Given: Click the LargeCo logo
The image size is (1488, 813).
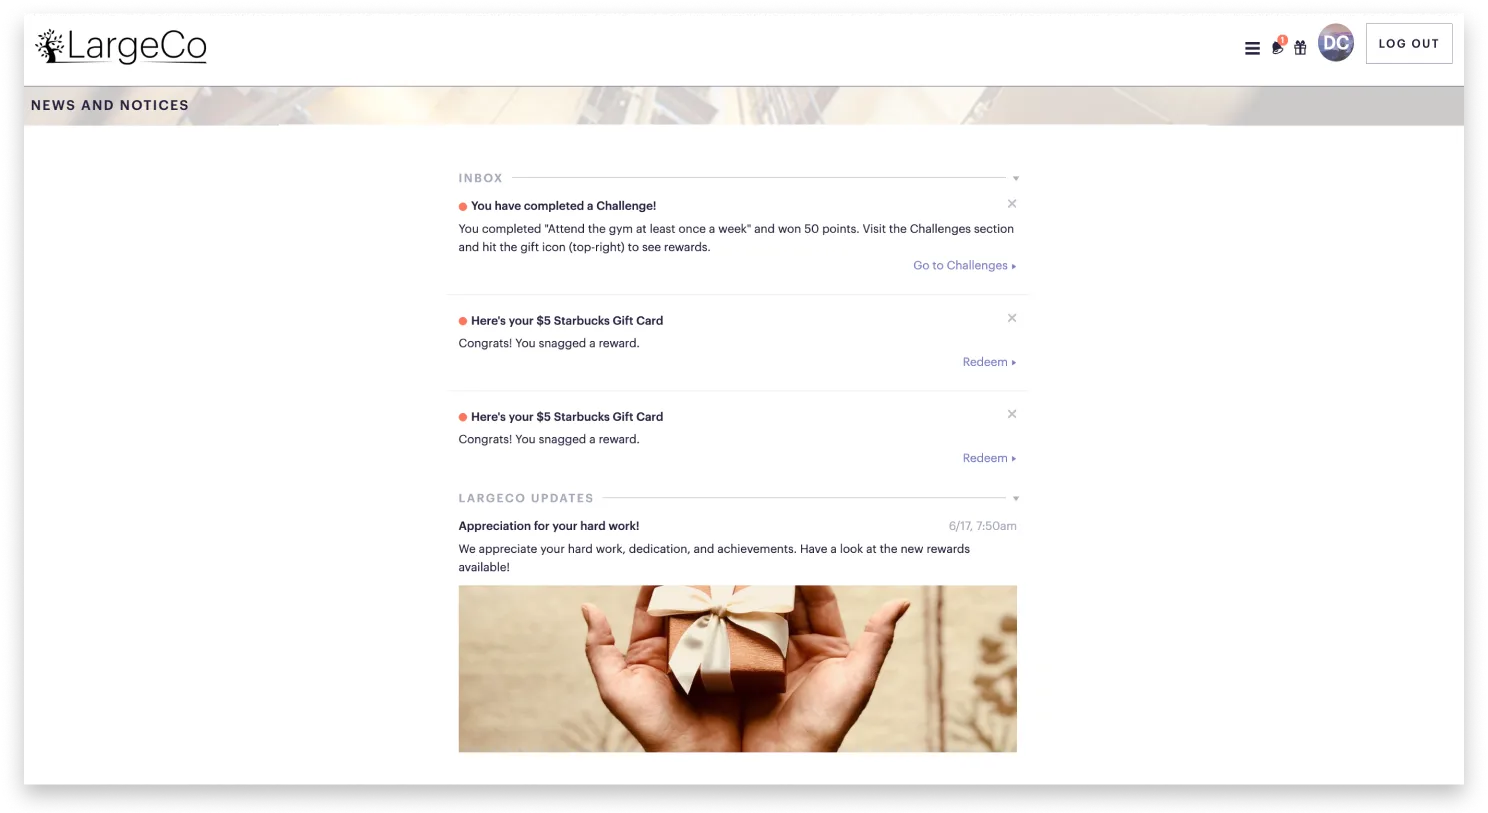Looking at the screenshot, I should click(x=121, y=46).
